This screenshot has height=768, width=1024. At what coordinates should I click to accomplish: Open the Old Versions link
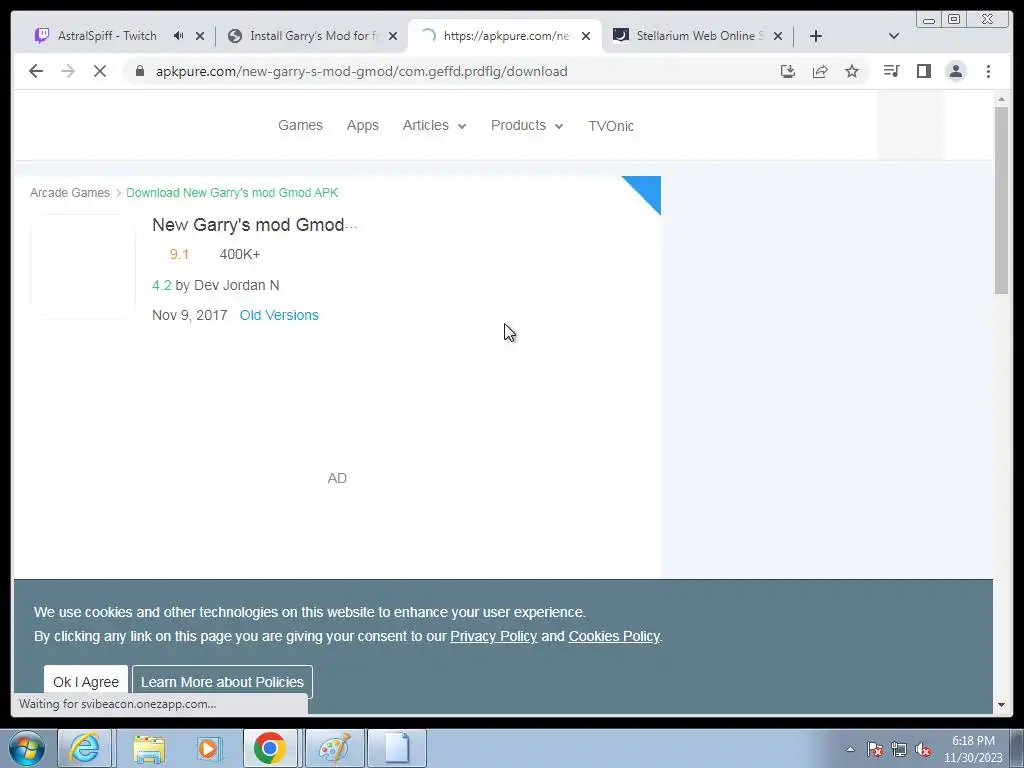(279, 315)
